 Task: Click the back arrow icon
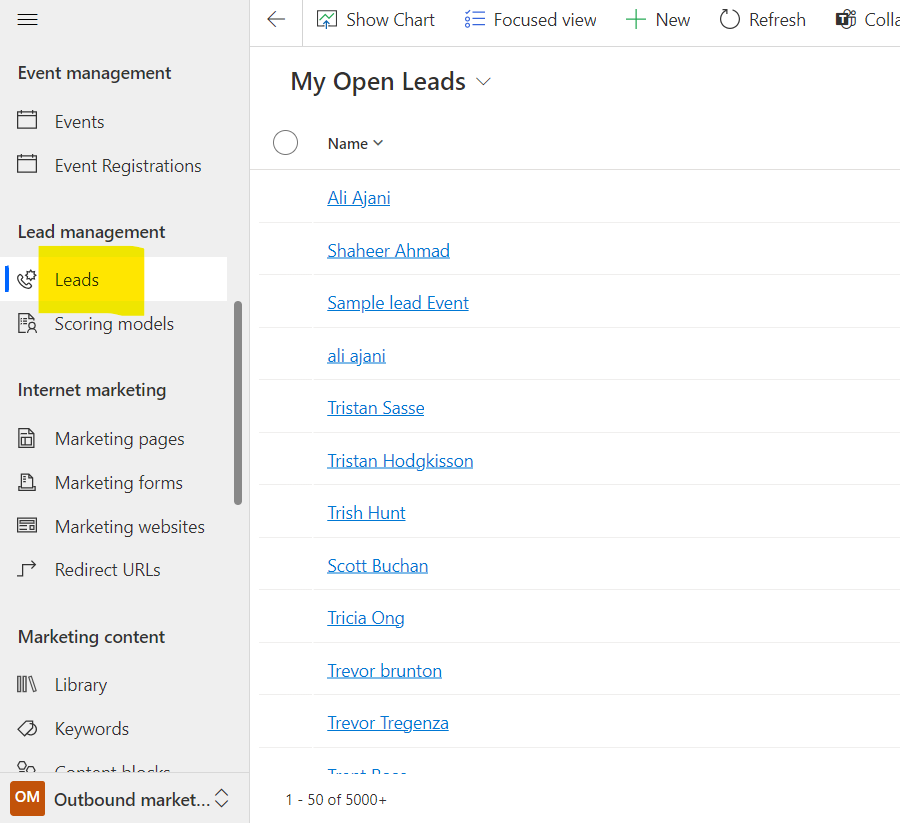pyautogui.click(x=276, y=20)
